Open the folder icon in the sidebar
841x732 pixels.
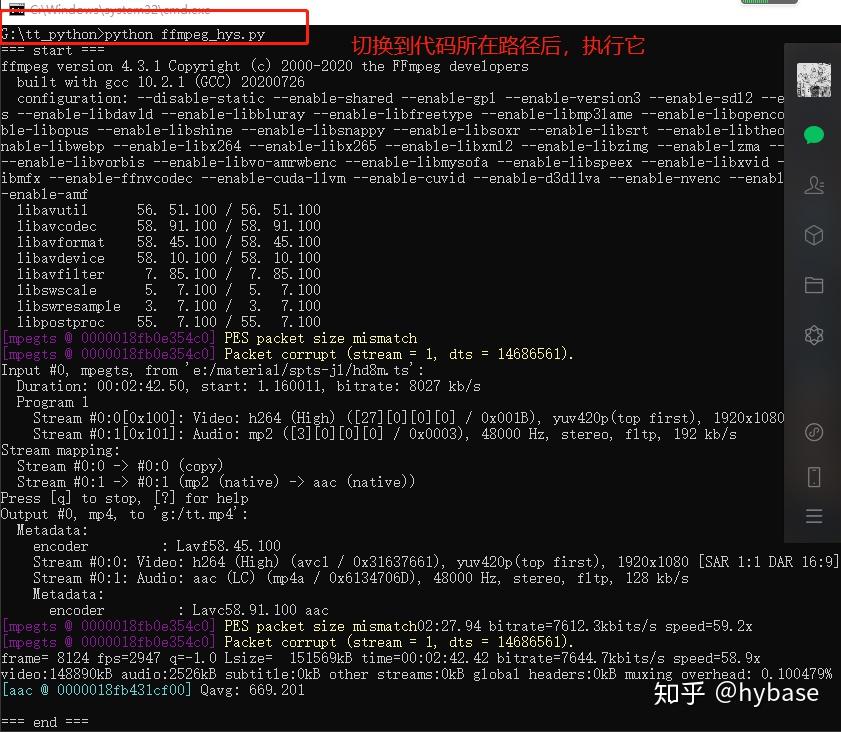tap(814, 284)
